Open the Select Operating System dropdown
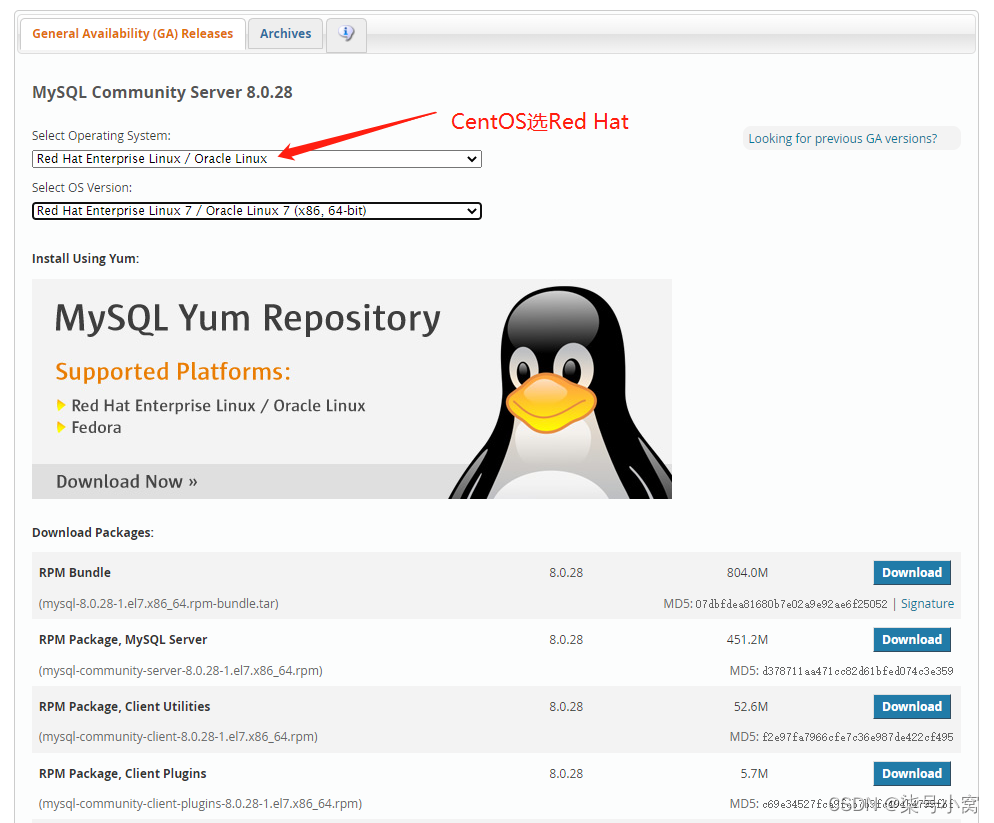The height and width of the screenshot is (823, 994). click(256, 159)
